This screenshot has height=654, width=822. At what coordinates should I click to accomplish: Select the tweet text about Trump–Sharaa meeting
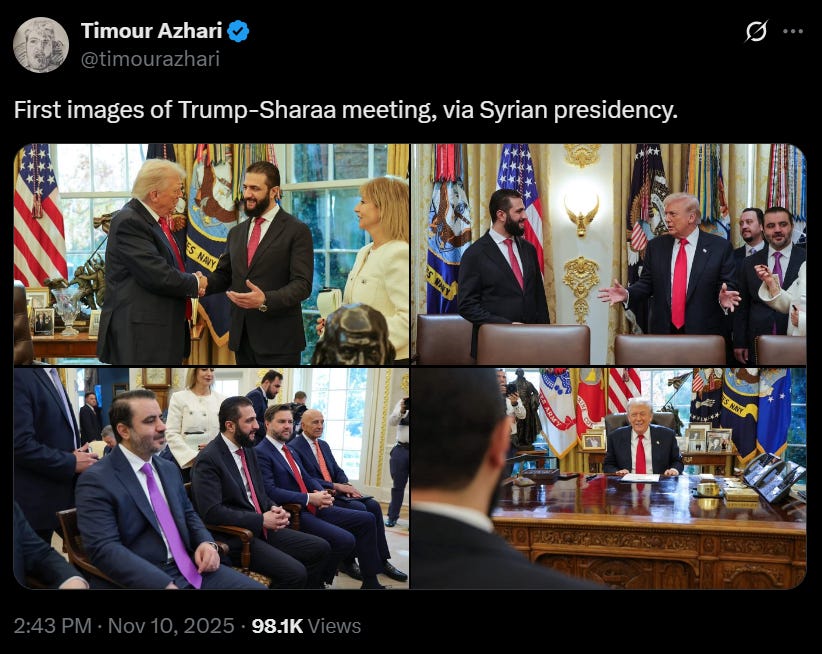click(345, 110)
